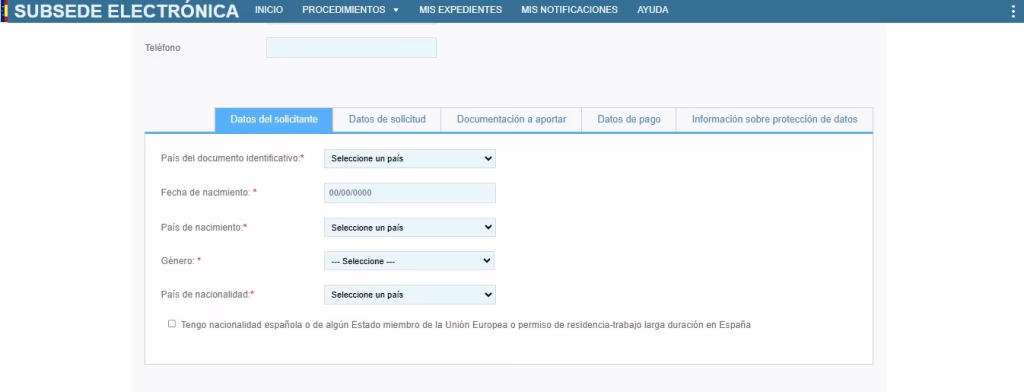Screen dimensions: 1024x392
Task: Open the Género dropdown
Action: pos(409,261)
